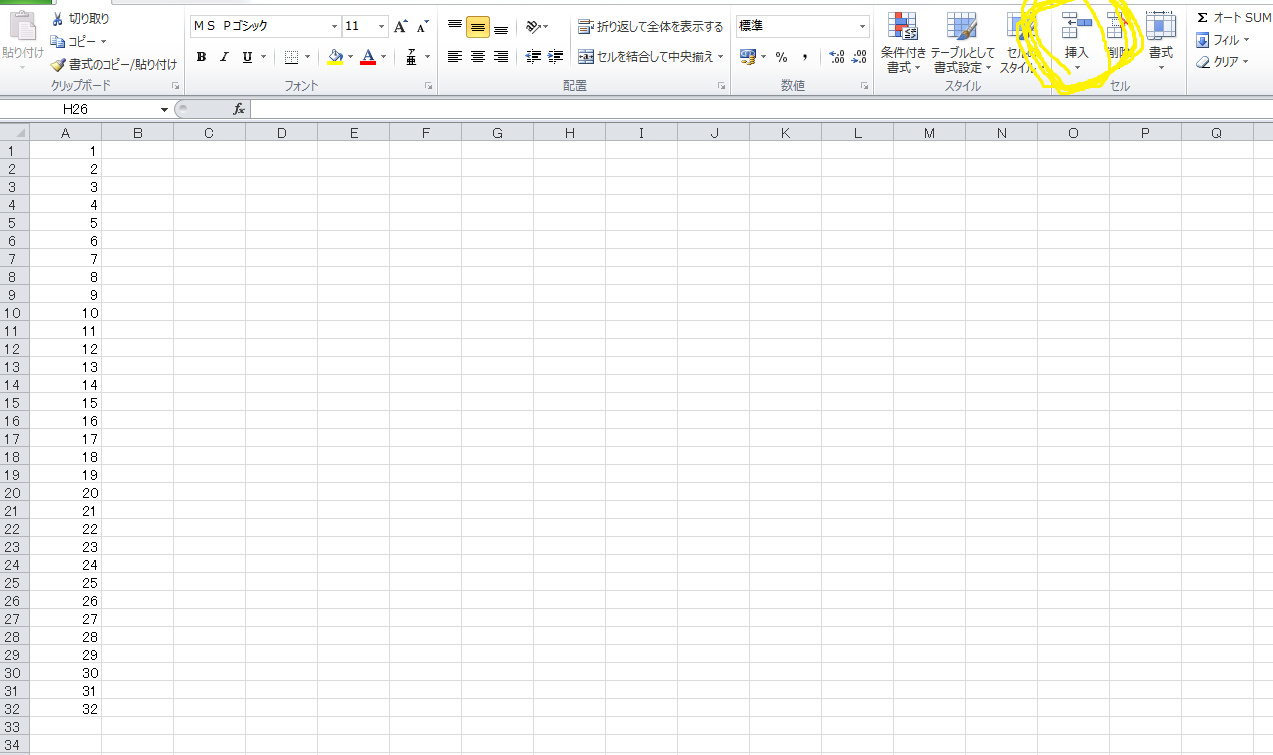Viewport: 1273px width, 755px height.
Task: Toggle bold formatting
Action: 201,57
